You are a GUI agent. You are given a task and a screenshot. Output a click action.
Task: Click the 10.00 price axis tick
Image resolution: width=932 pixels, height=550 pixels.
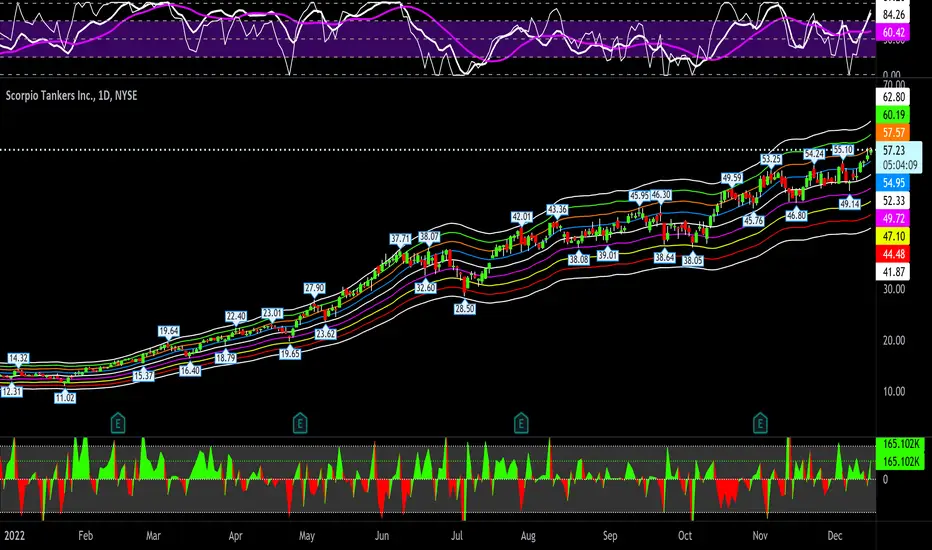893,391
